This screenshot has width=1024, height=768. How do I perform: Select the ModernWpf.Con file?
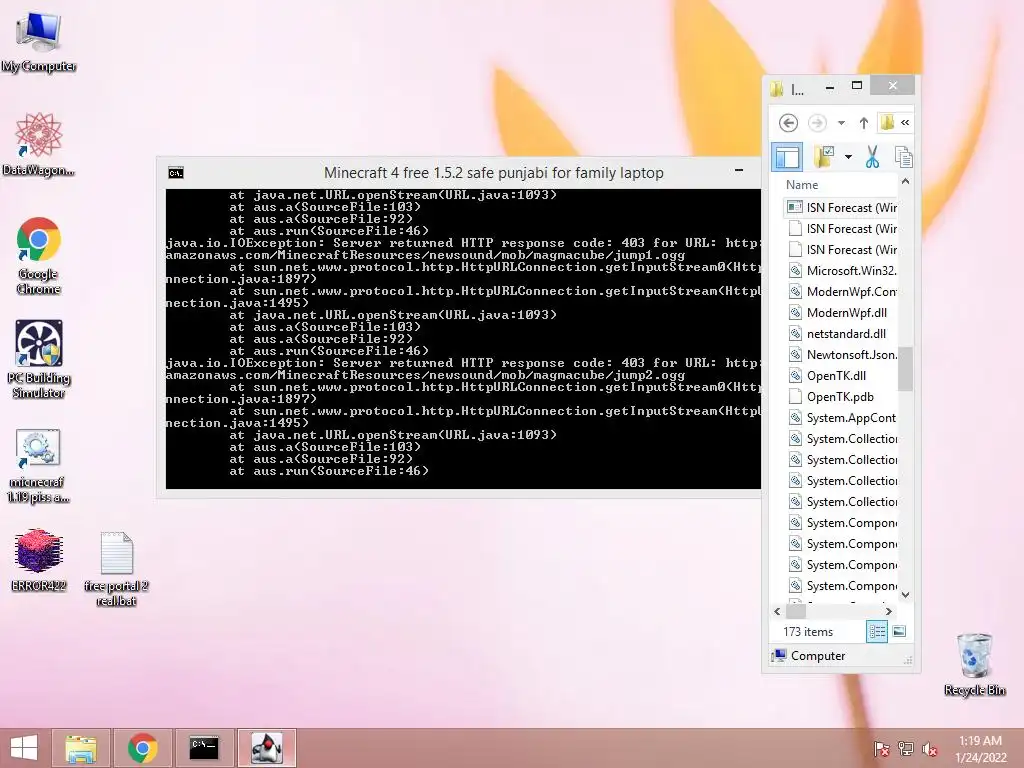click(x=840, y=291)
